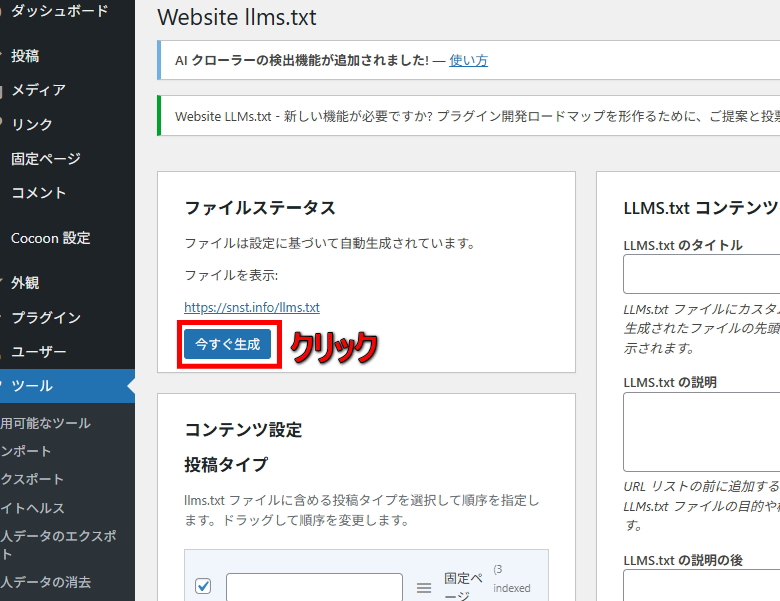Click the 今すぐ生成 button
This screenshot has width=780, height=601.
pyautogui.click(x=227, y=344)
